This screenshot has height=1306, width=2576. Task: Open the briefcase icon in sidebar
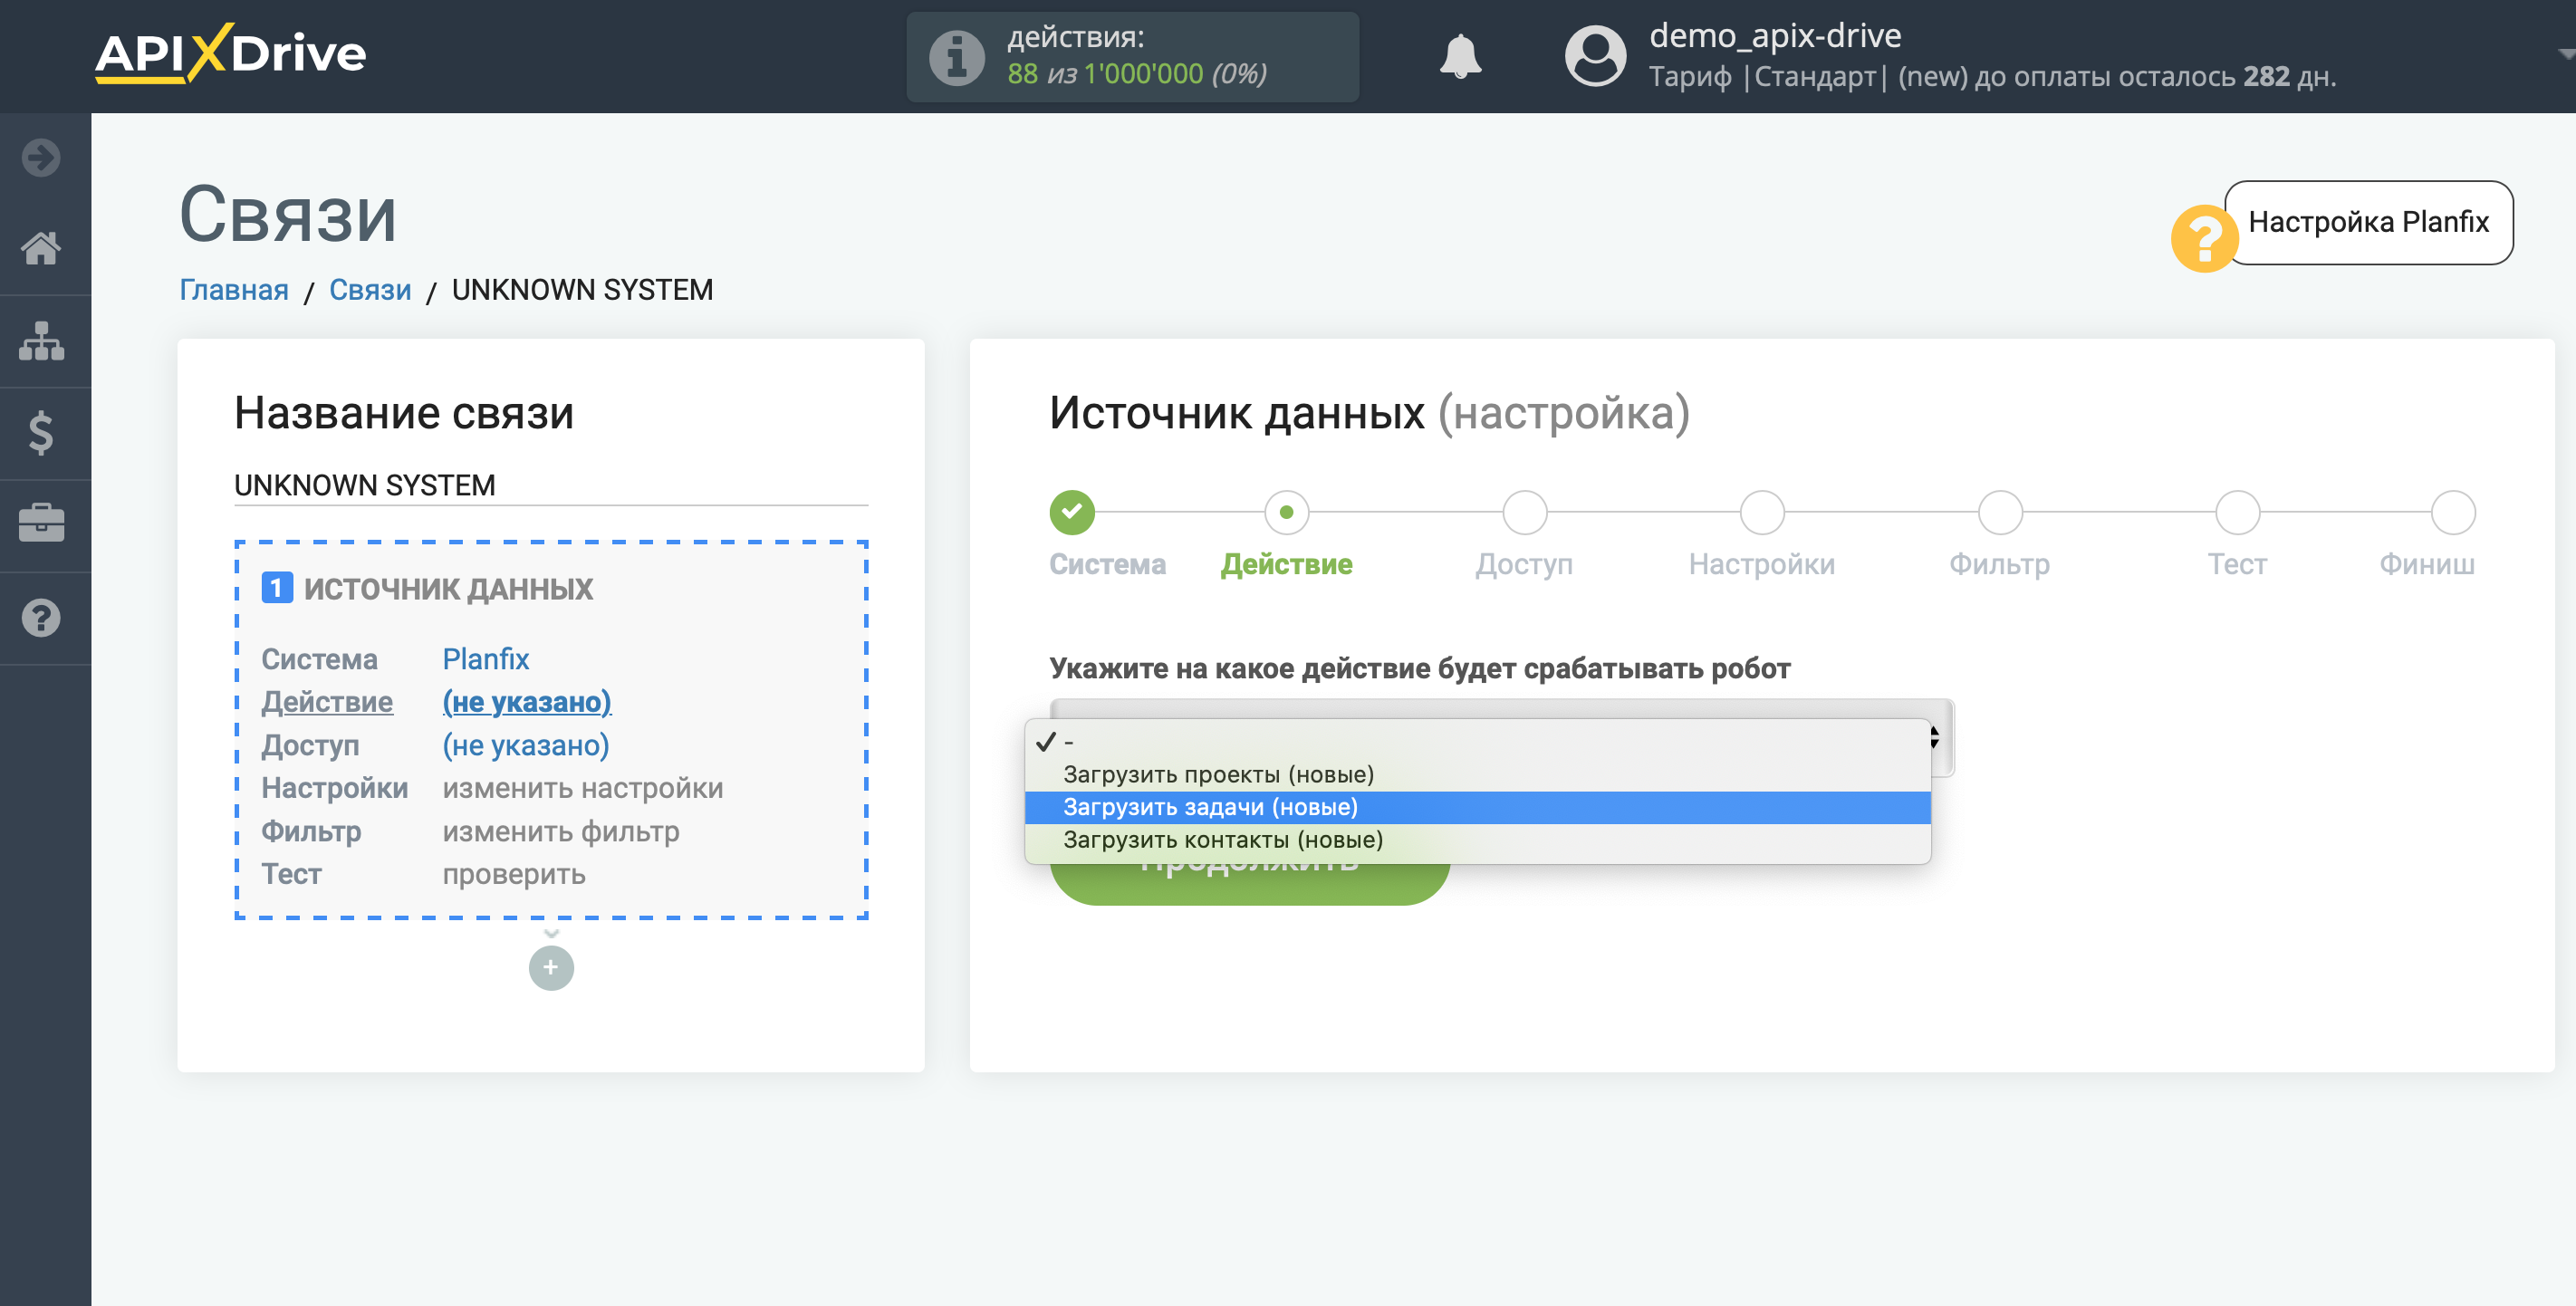click(41, 524)
